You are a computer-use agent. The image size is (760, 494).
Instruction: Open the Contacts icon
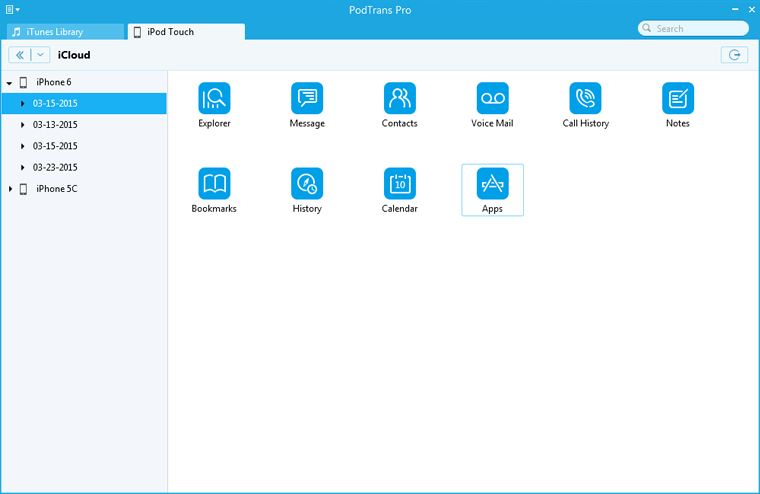click(x=399, y=98)
